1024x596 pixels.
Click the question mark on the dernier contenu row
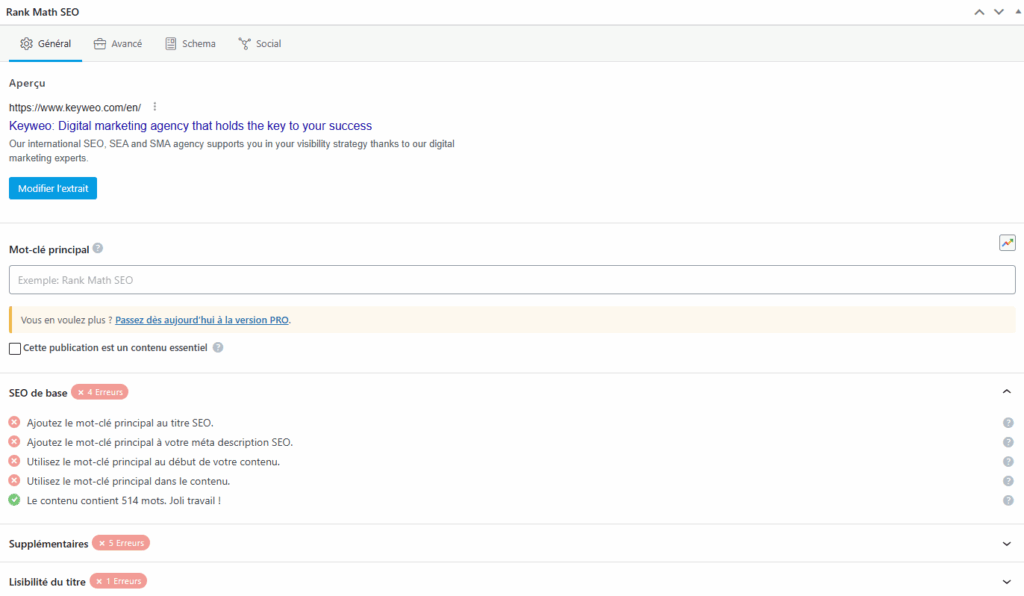[x=1008, y=499]
